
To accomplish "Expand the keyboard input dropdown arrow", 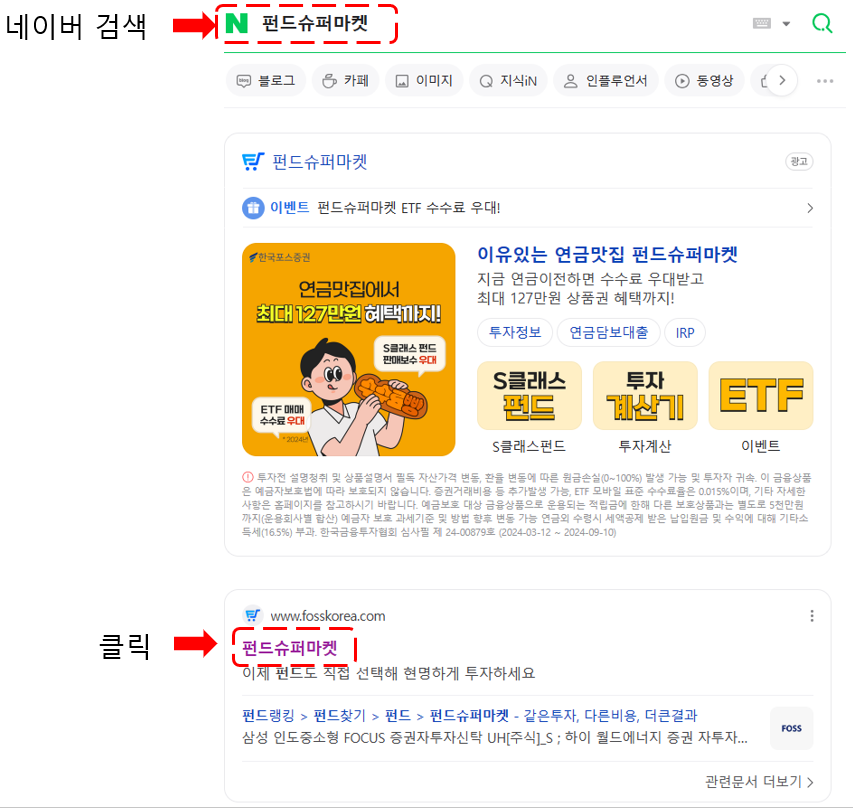I will pos(786,24).
